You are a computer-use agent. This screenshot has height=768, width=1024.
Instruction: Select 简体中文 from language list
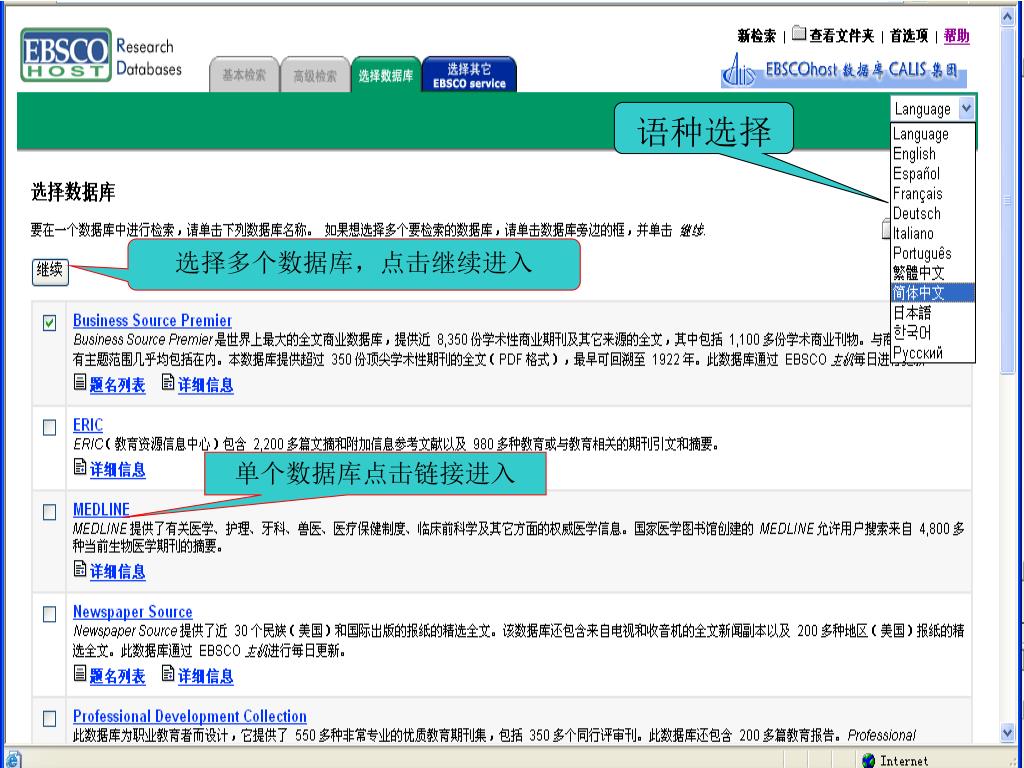(x=933, y=293)
